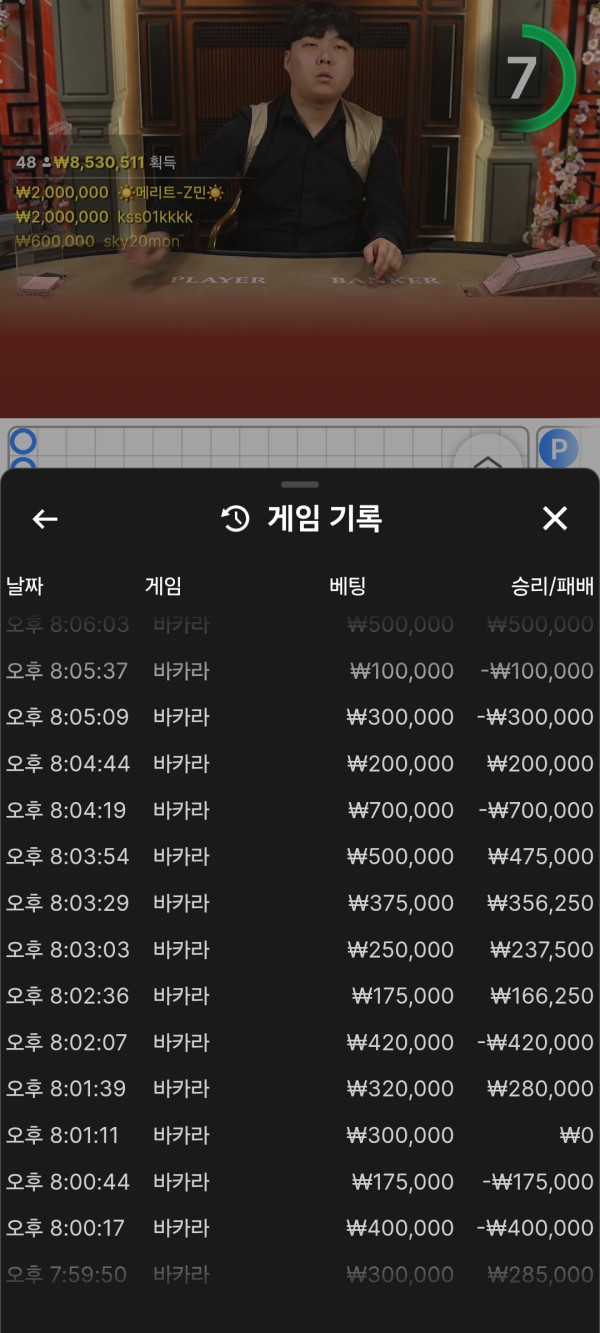This screenshot has height=1333, width=600.
Task: Open the 8:05:37 baccarat record
Action: (x=300, y=671)
